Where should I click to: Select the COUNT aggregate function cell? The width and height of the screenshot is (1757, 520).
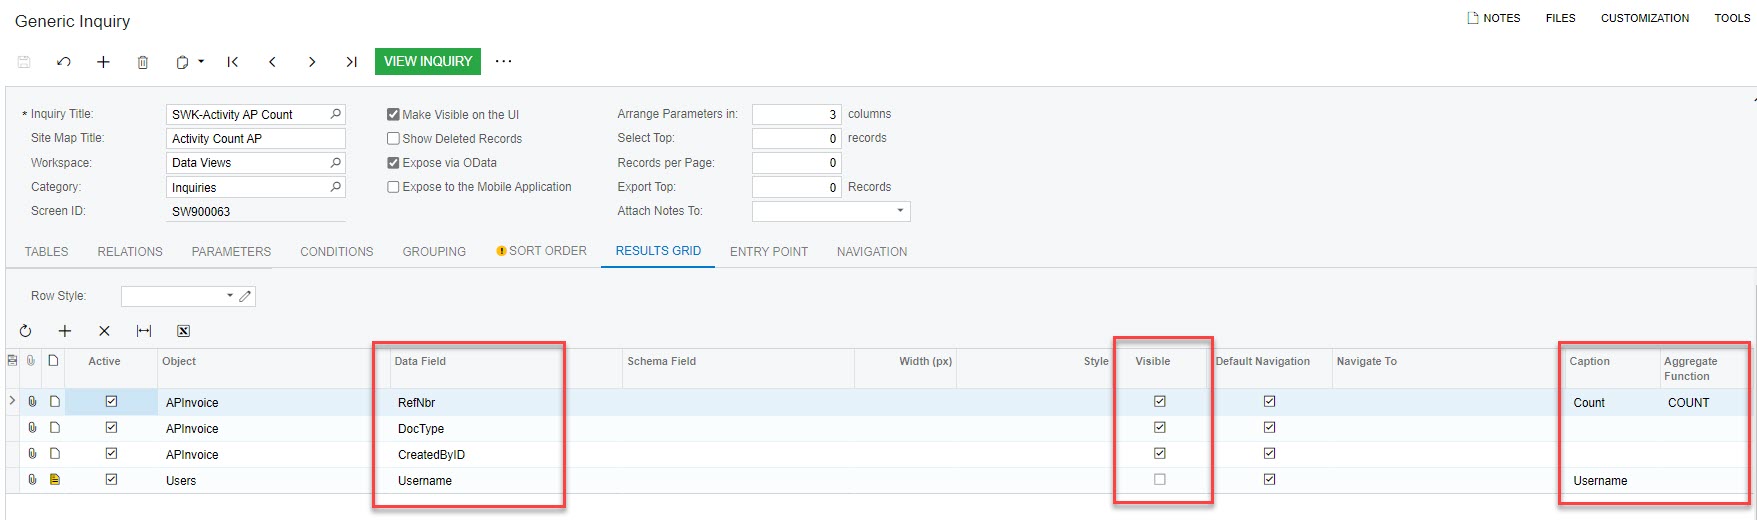tap(1704, 403)
